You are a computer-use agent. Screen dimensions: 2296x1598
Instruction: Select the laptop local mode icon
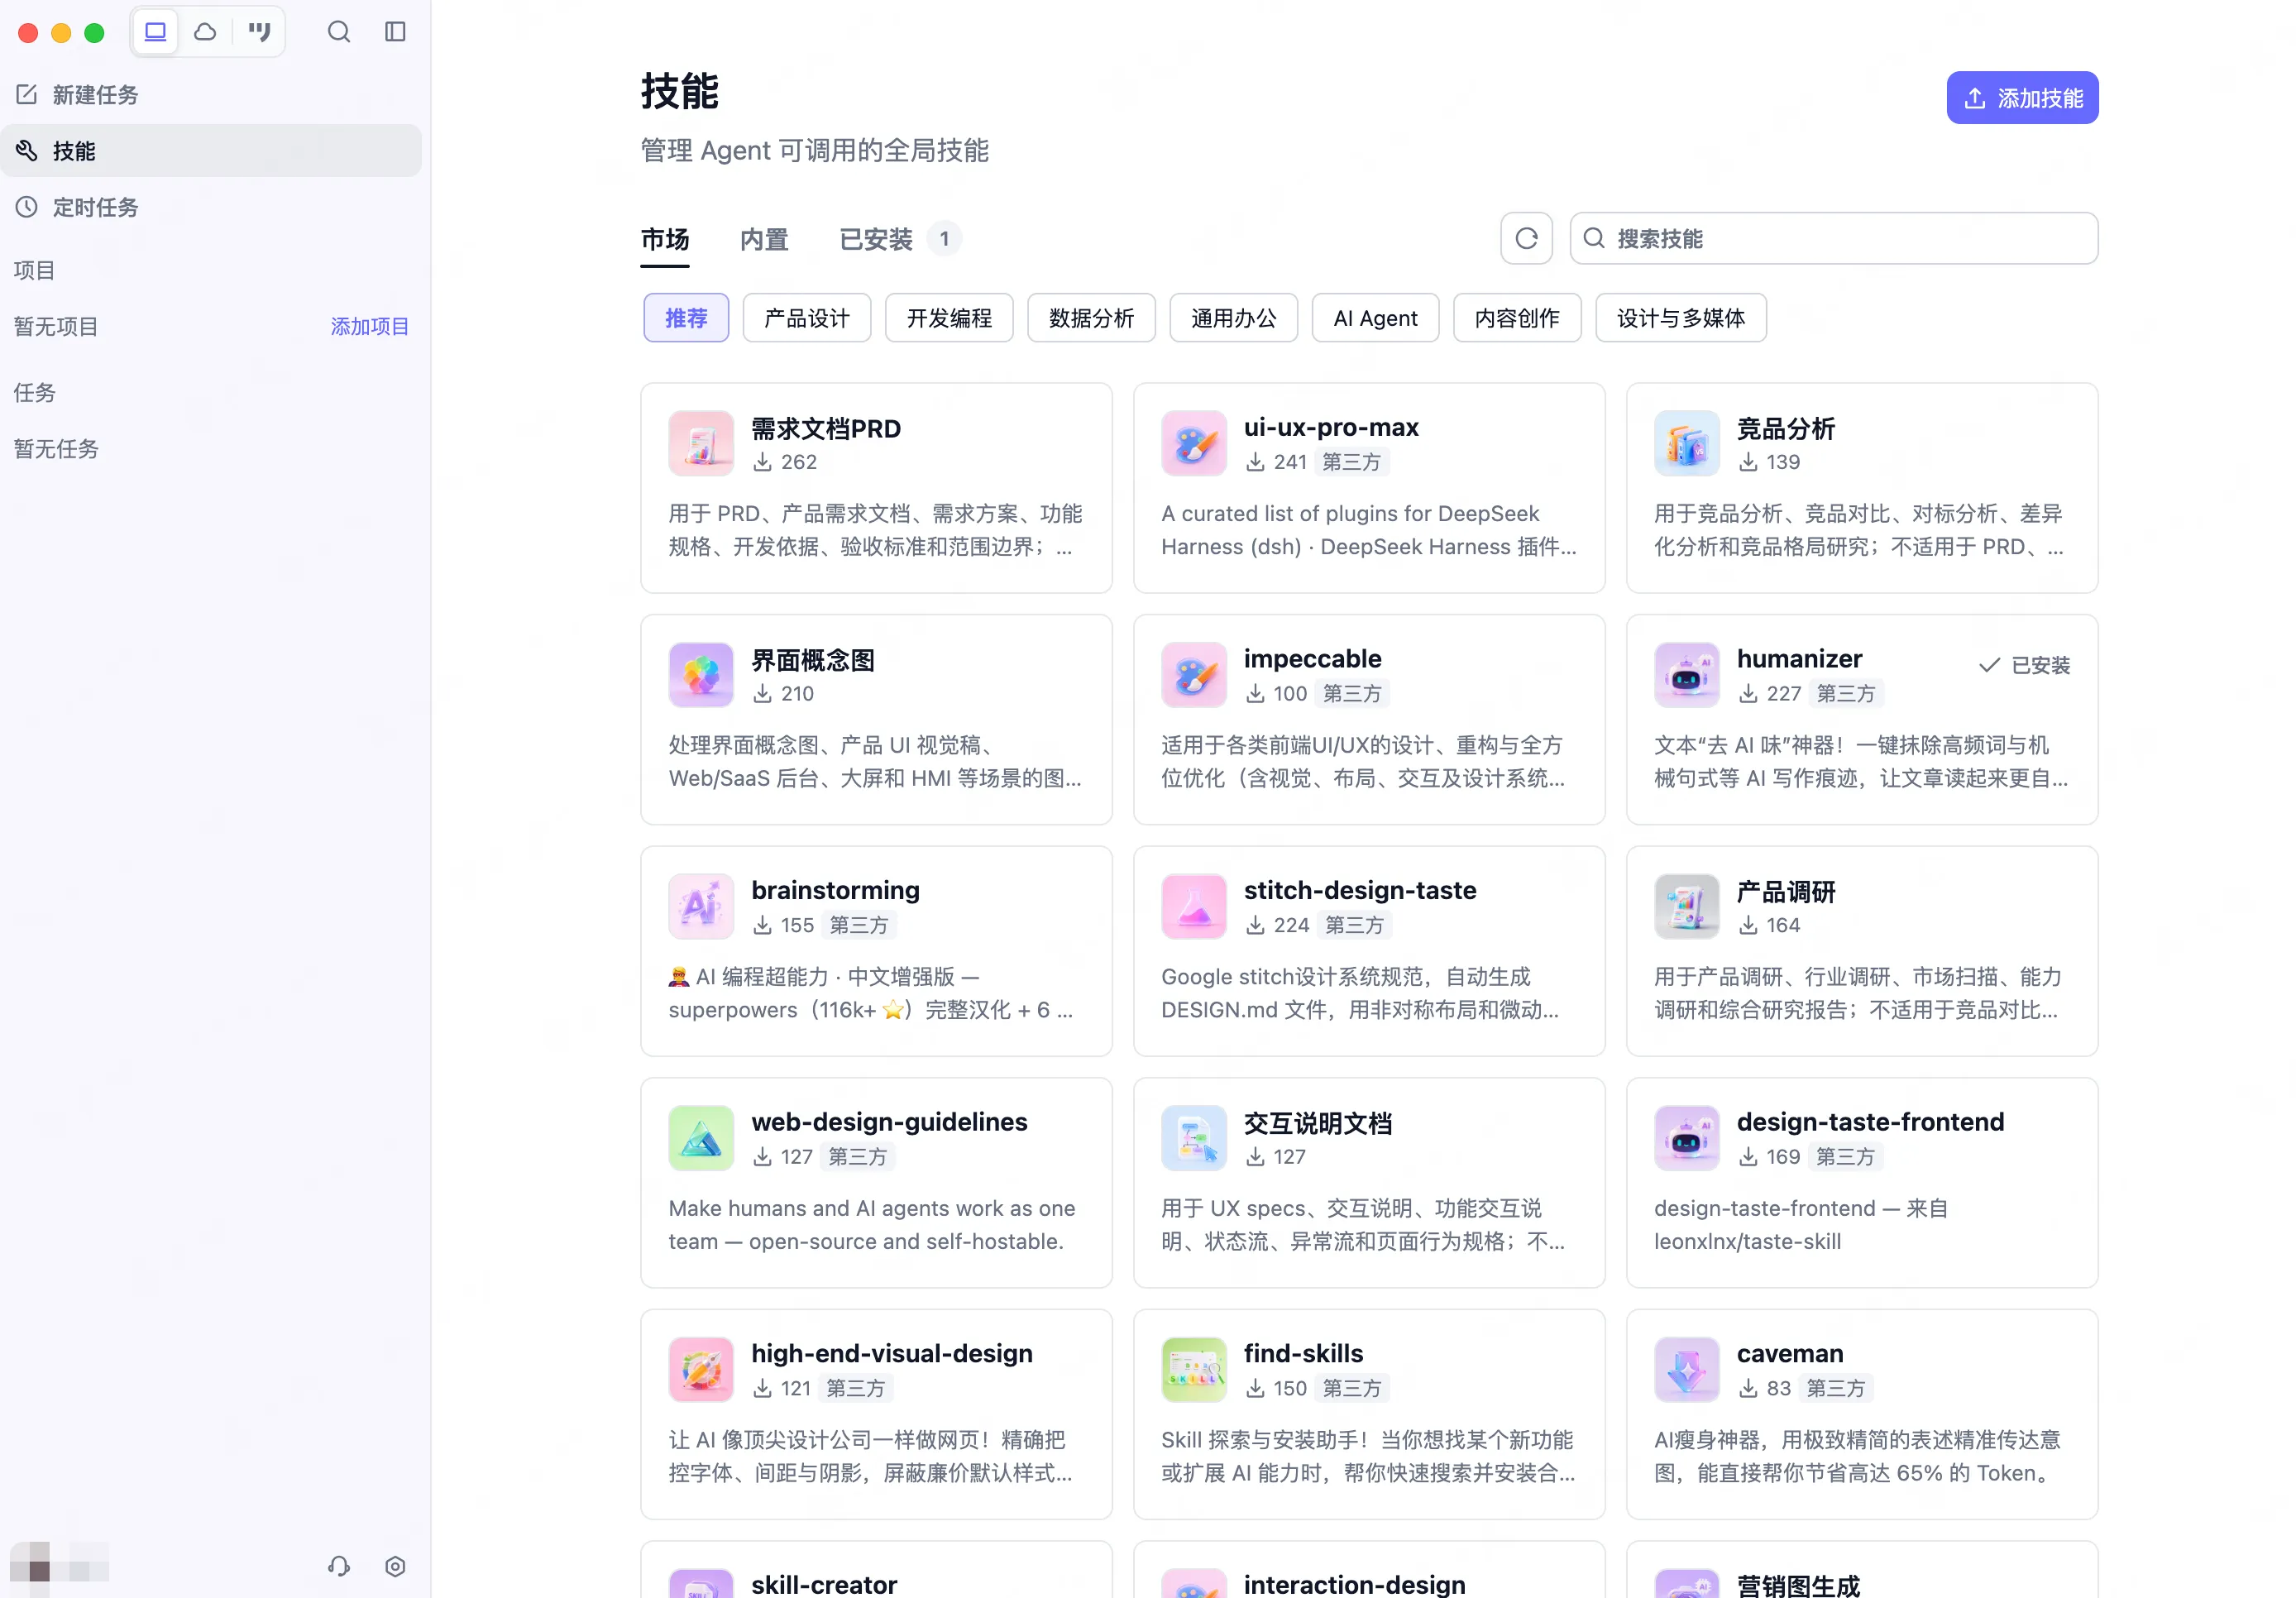155,32
